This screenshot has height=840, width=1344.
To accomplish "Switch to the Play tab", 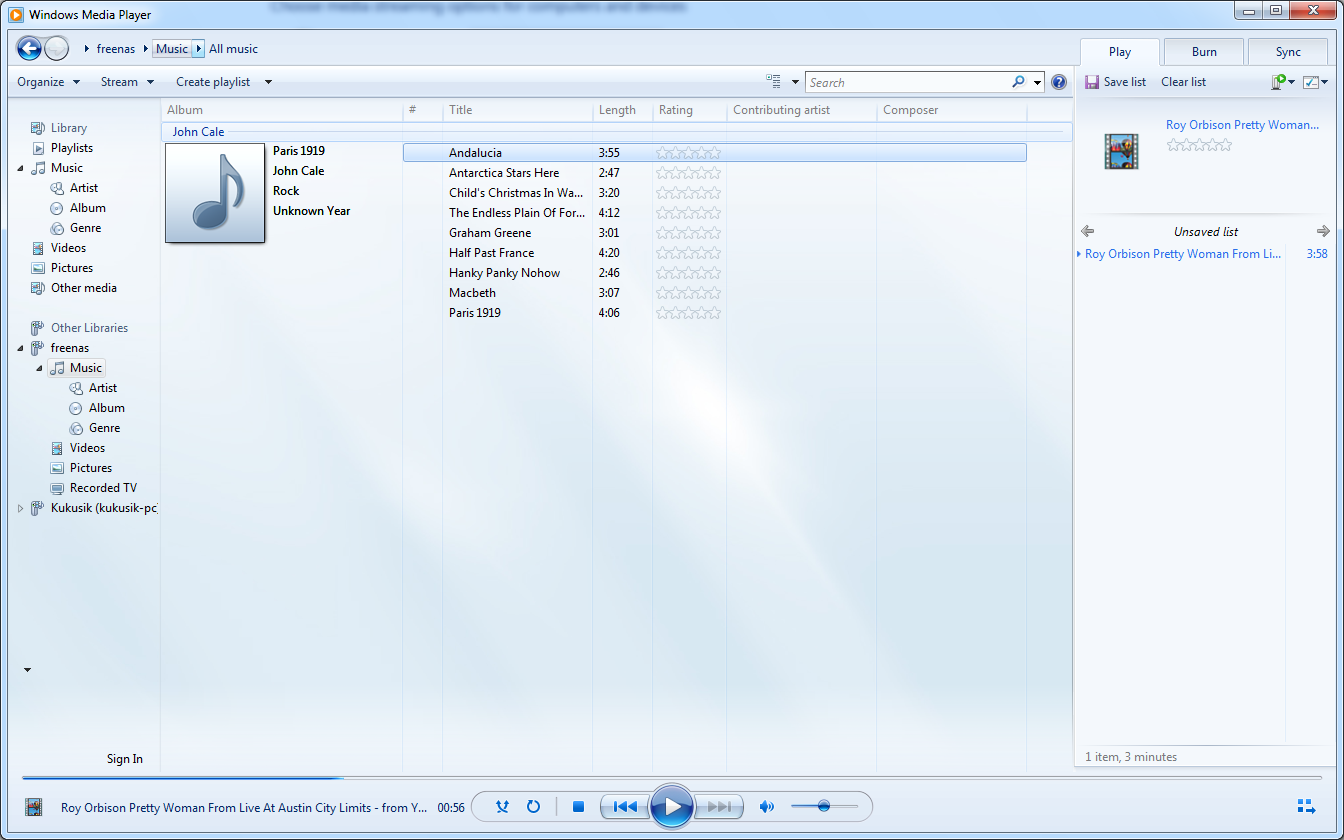I will pos(1120,52).
